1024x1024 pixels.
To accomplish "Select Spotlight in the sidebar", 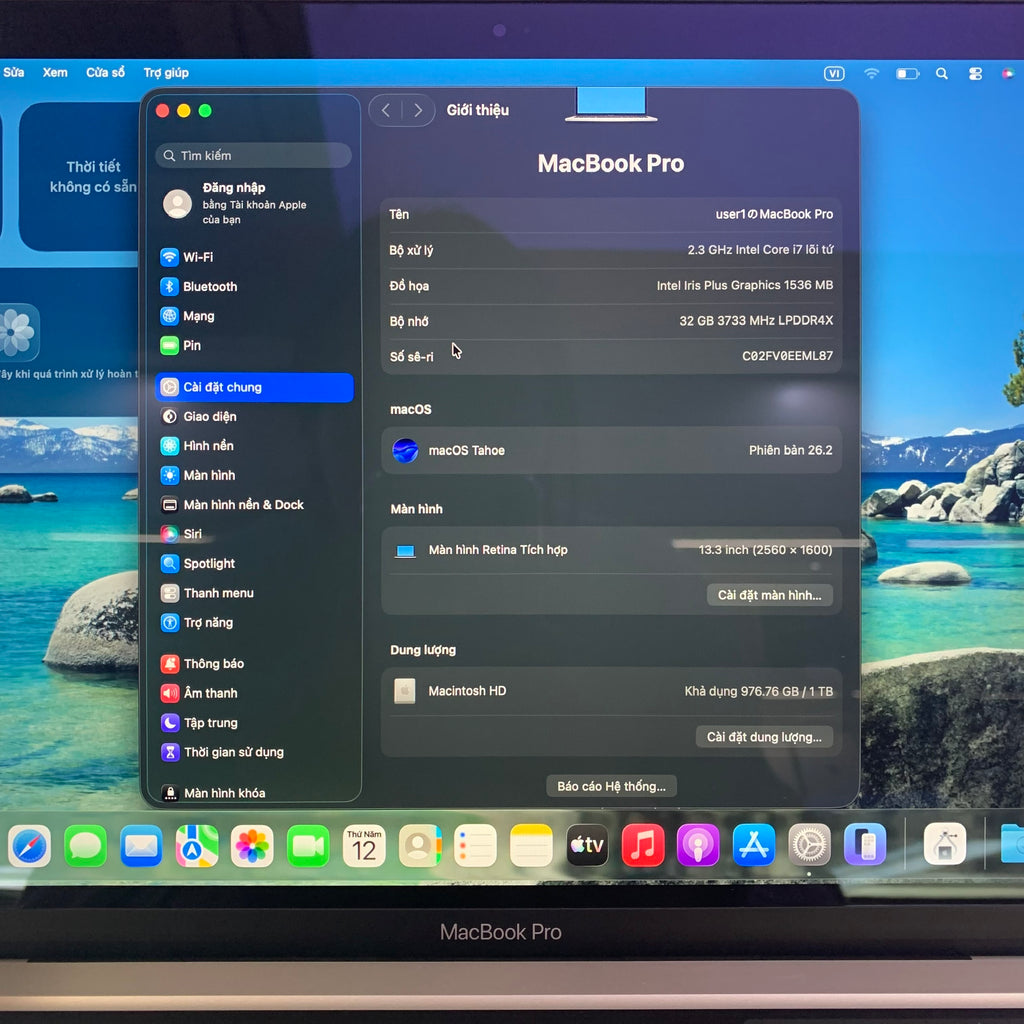I will click(x=208, y=564).
